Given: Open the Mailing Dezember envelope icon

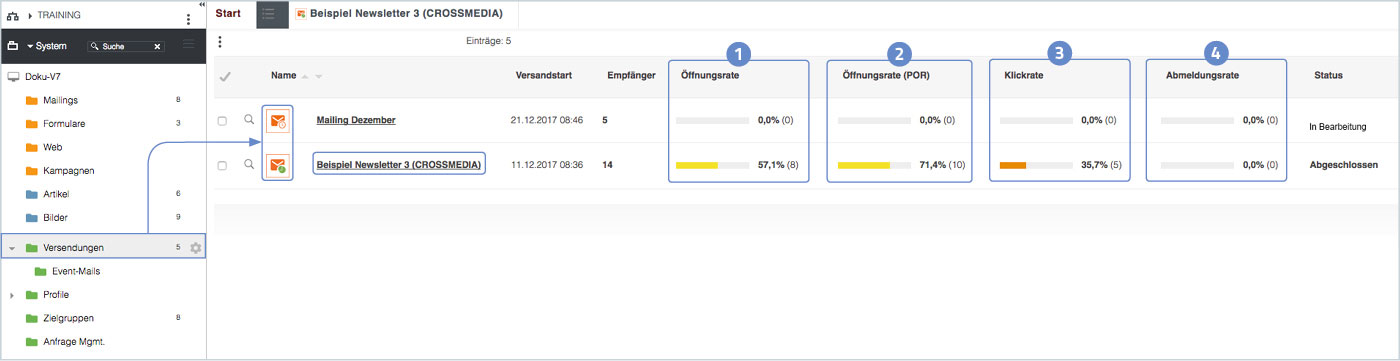Looking at the screenshot, I should click(x=277, y=121).
